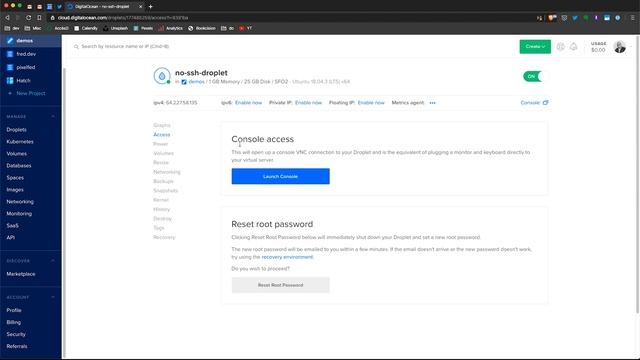Open Security in the account section
Image resolution: width=640 pixels, height=360 pixels.
[16, 334]
